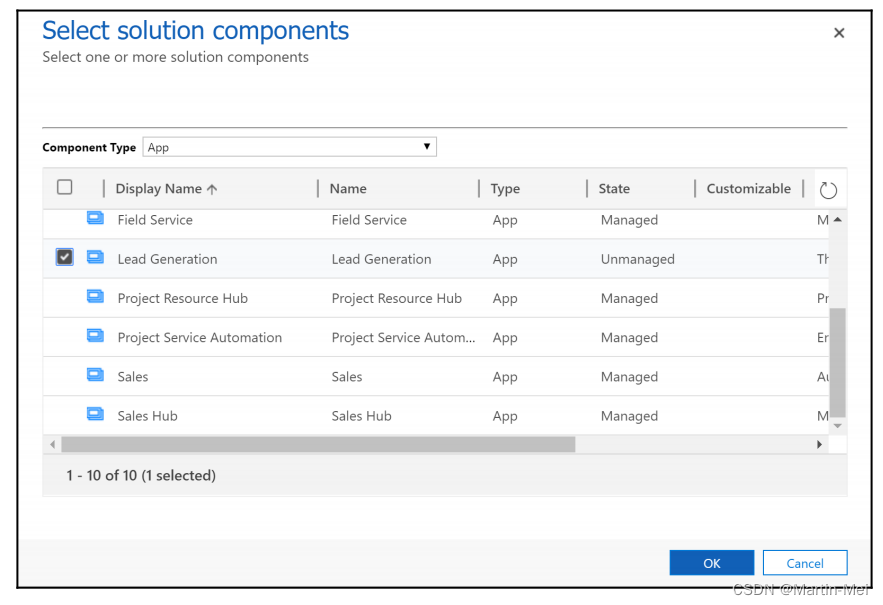
Task: Click the app icon beside Project Resource Hub
Action: tap(95, 296)
